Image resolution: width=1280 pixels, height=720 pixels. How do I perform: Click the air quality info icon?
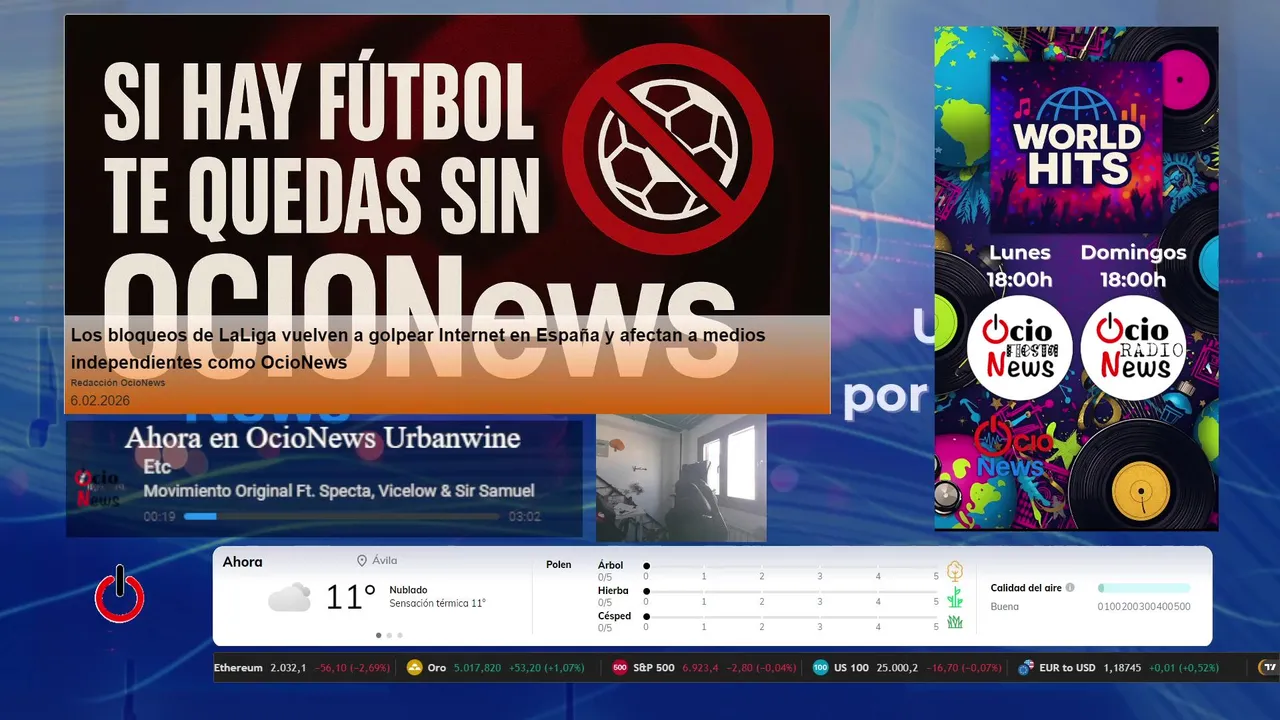(x=1070, y=588)
